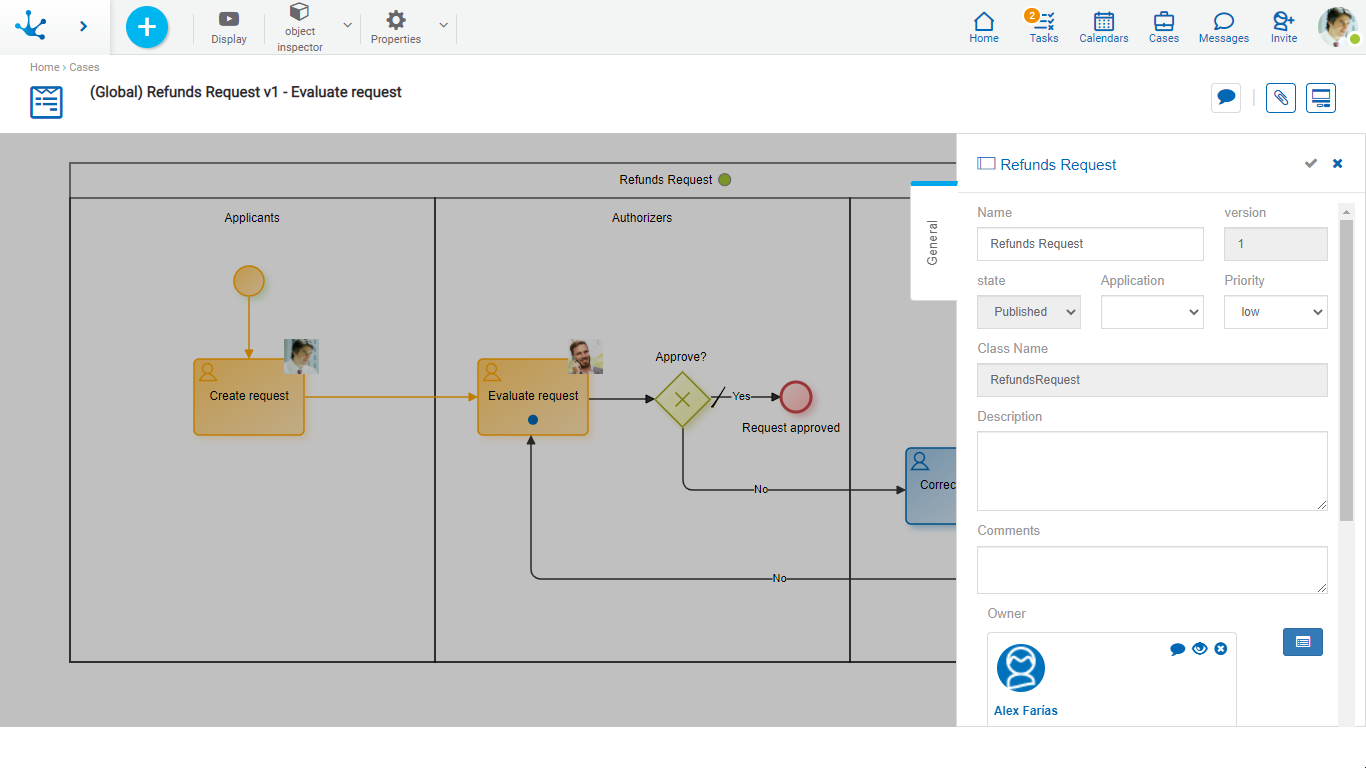
Task: Open the Priority dropdown set to low
Action: 1275,312
